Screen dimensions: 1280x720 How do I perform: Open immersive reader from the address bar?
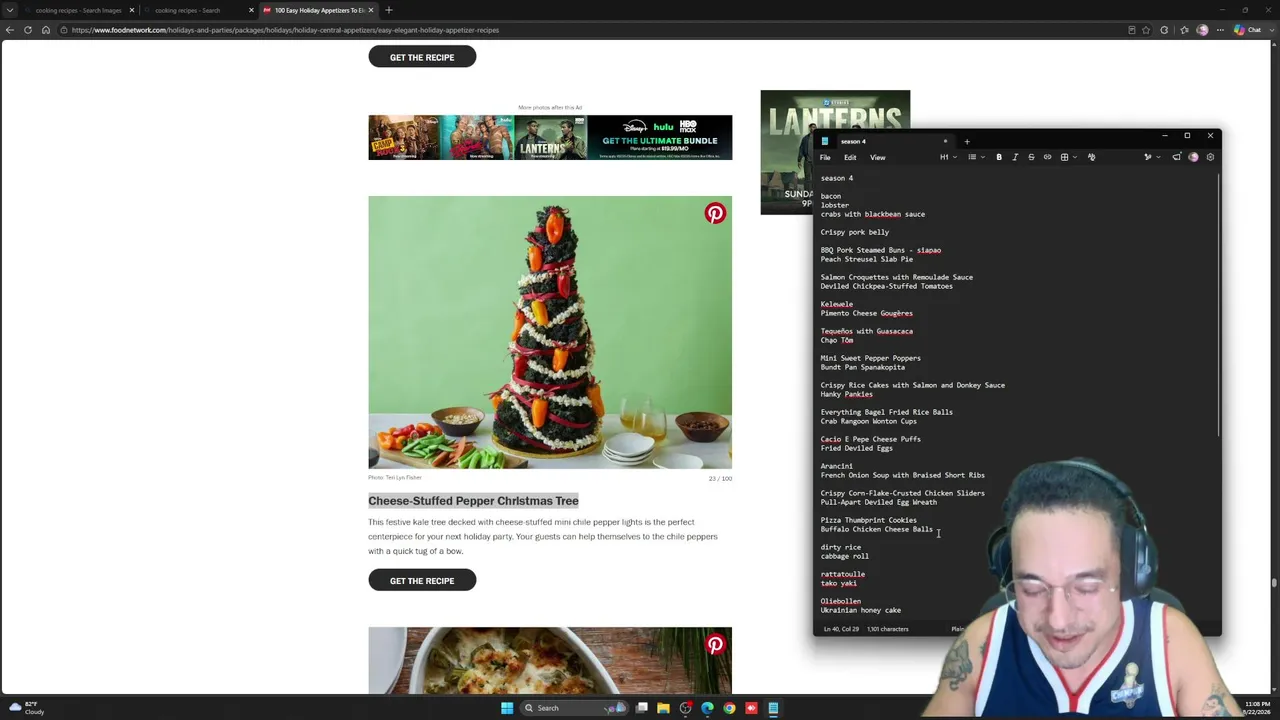coord(1131,30)
